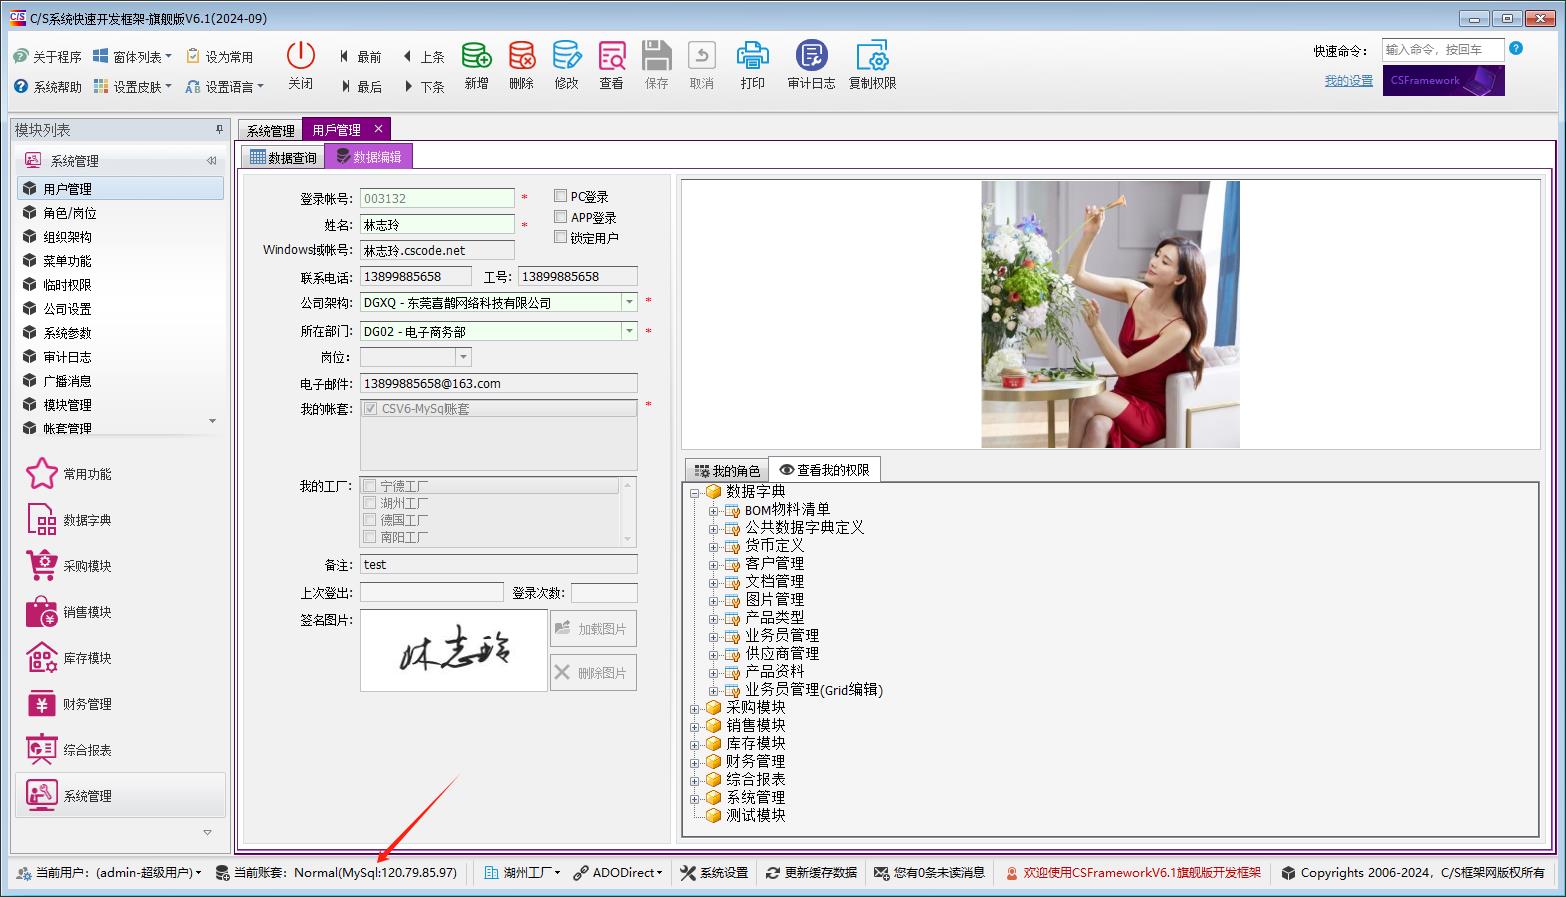Click the 复制权限 copy permissions icon
This screenshot has width=1566, height=897.
872,57
